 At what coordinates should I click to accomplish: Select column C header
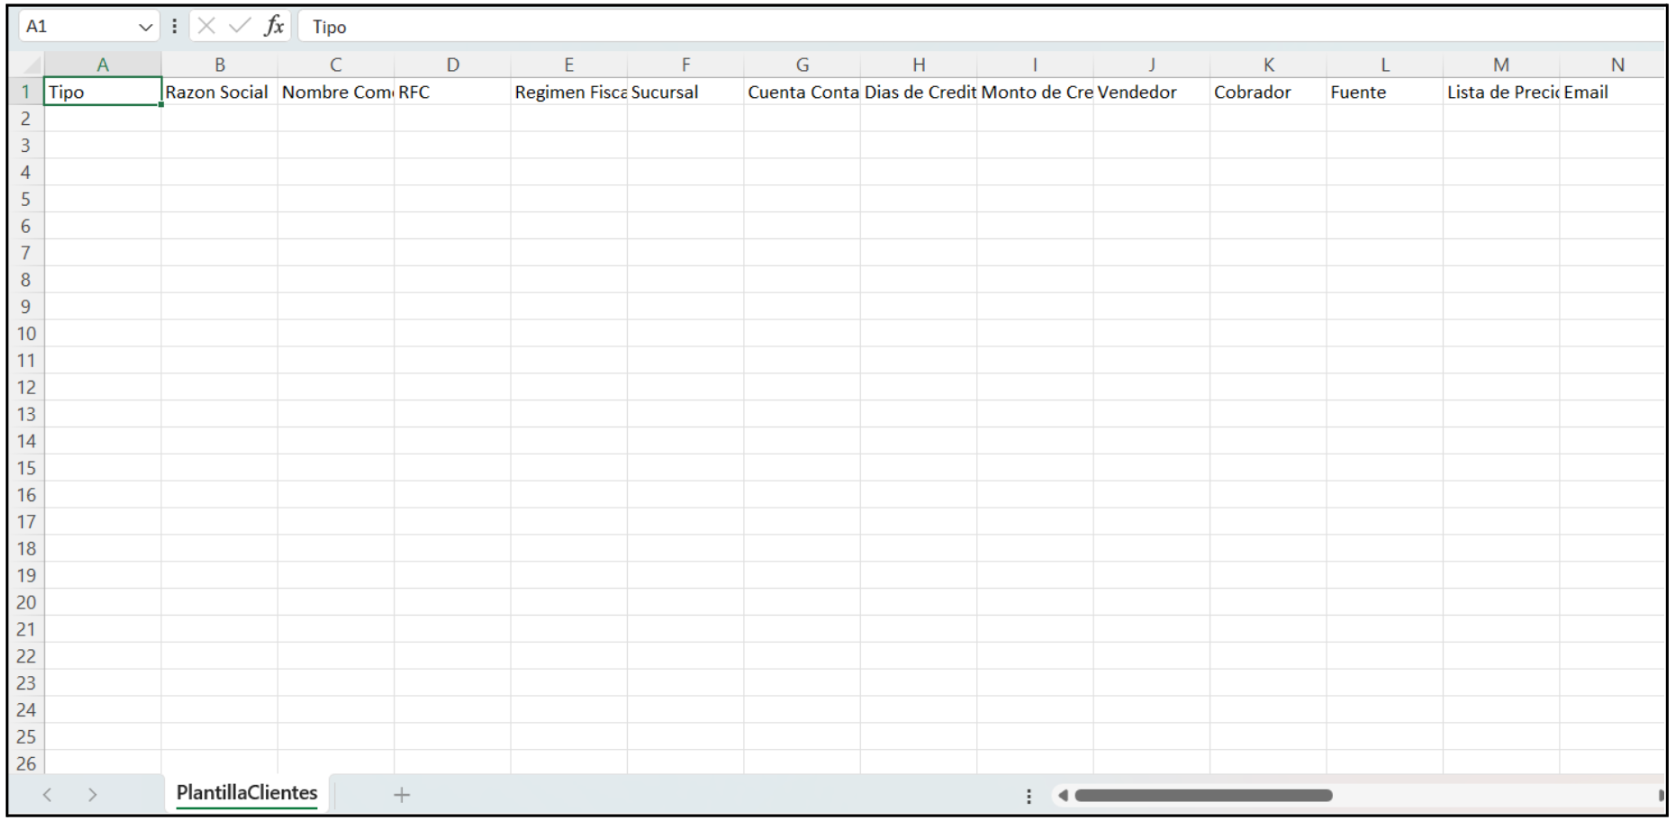coord(336,65)
